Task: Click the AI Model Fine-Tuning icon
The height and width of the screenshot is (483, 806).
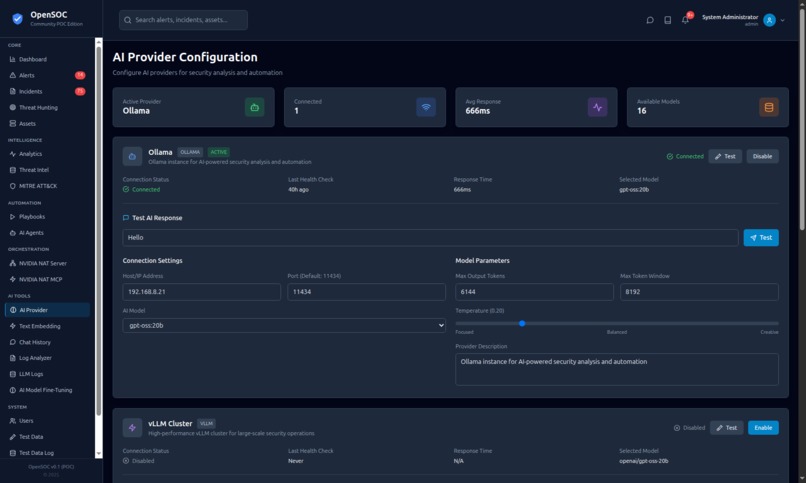Action: click(13, 390)
